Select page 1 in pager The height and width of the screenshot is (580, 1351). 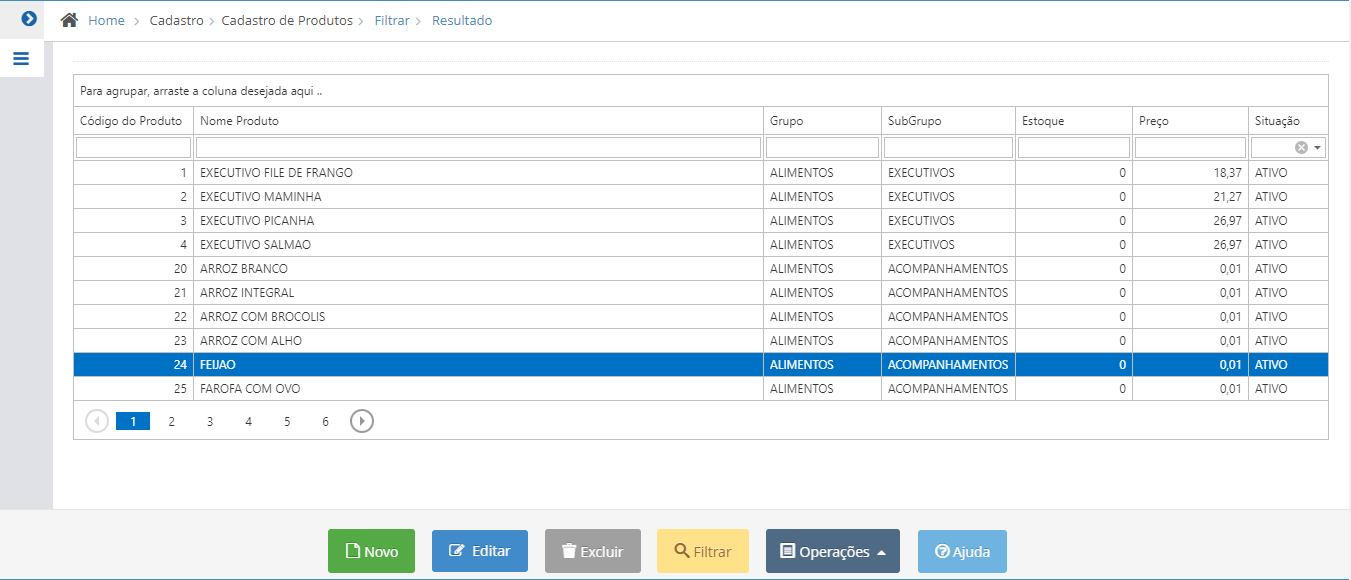point(133,422)
